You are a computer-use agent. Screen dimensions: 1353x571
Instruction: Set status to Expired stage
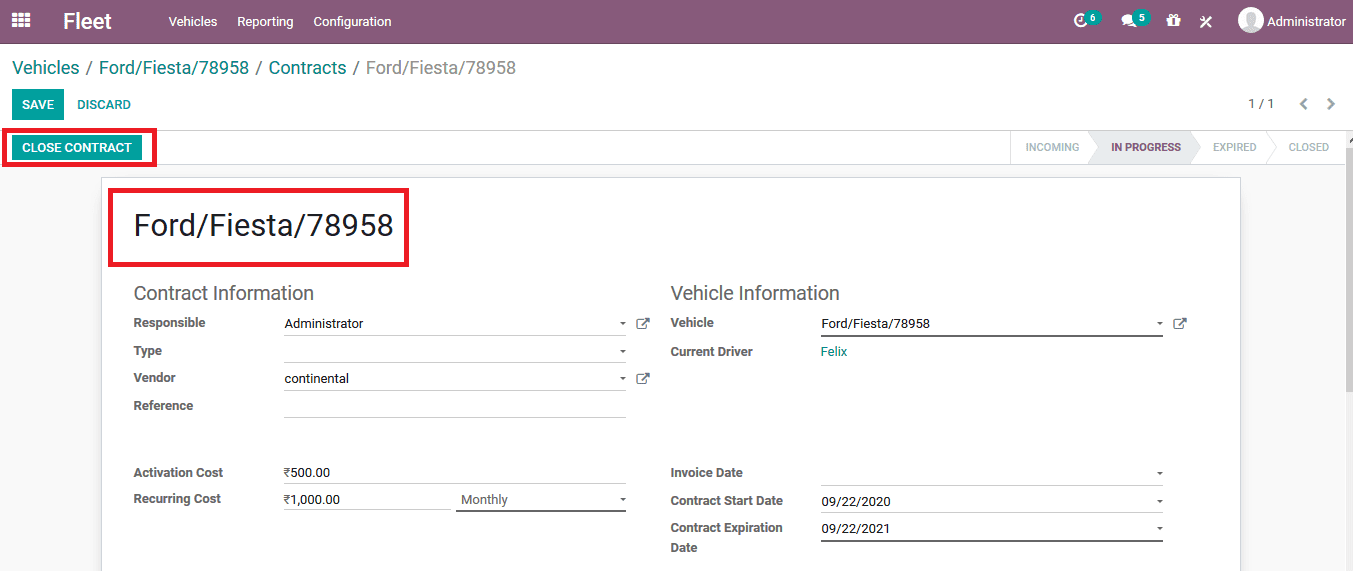[1234, 147]
